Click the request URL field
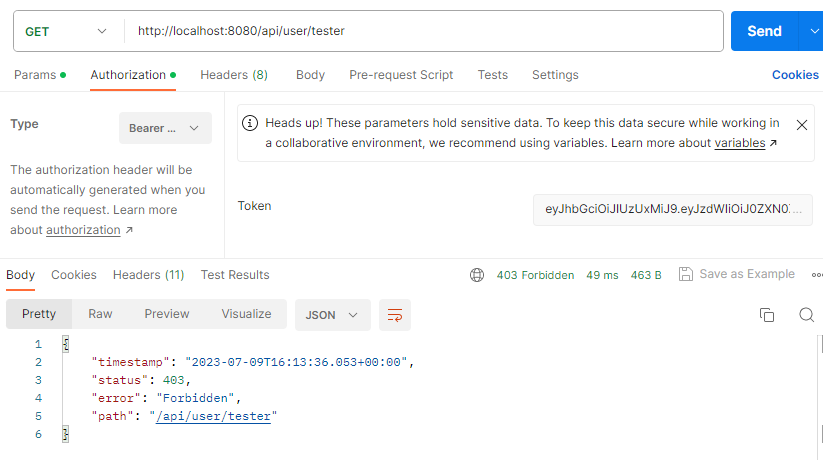 click(x=424, y=31)
